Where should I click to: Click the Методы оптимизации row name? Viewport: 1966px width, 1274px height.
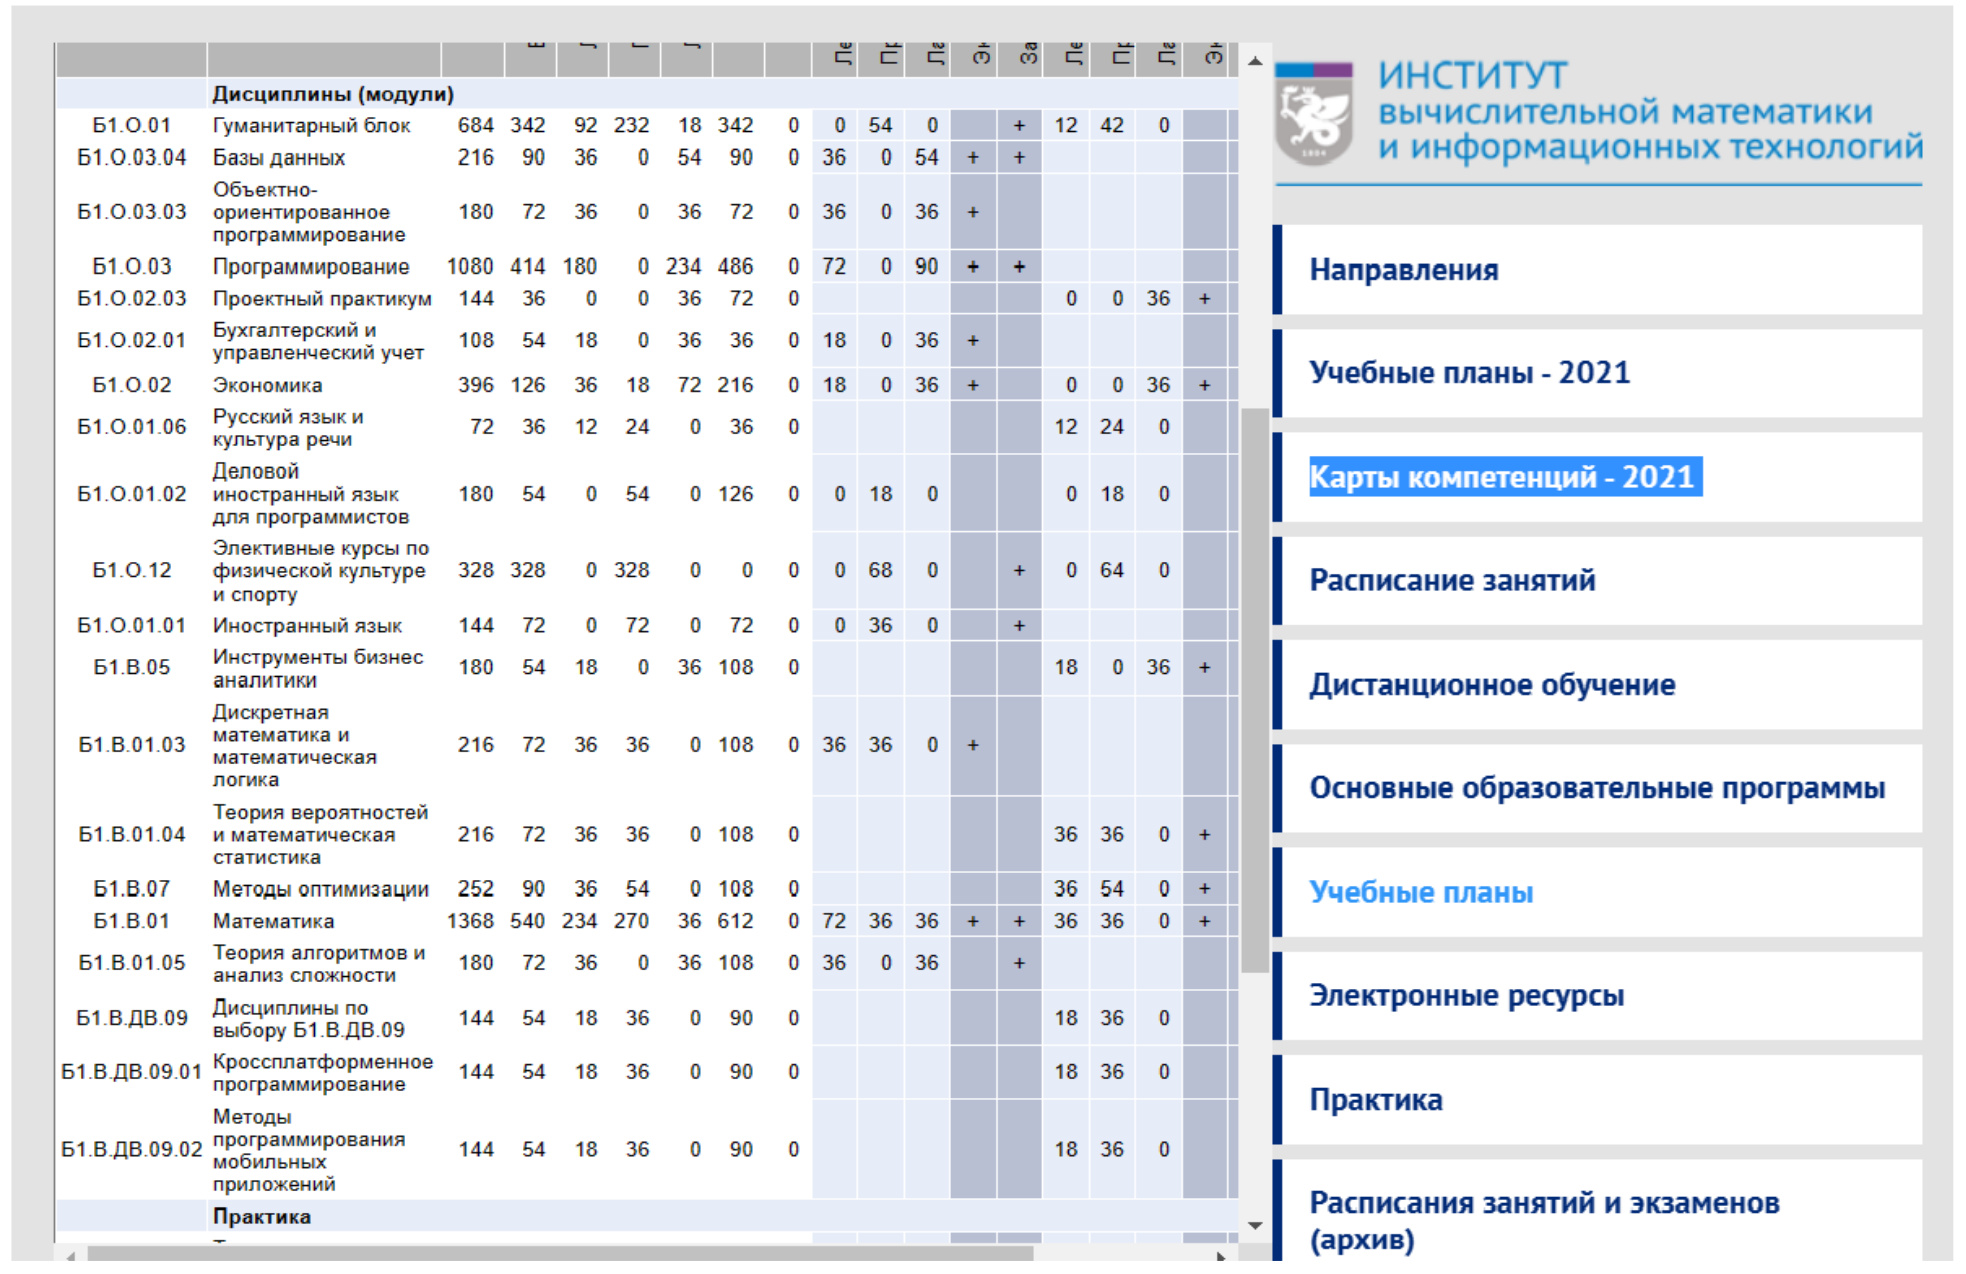pyautogui.click(x=320, y=889)
